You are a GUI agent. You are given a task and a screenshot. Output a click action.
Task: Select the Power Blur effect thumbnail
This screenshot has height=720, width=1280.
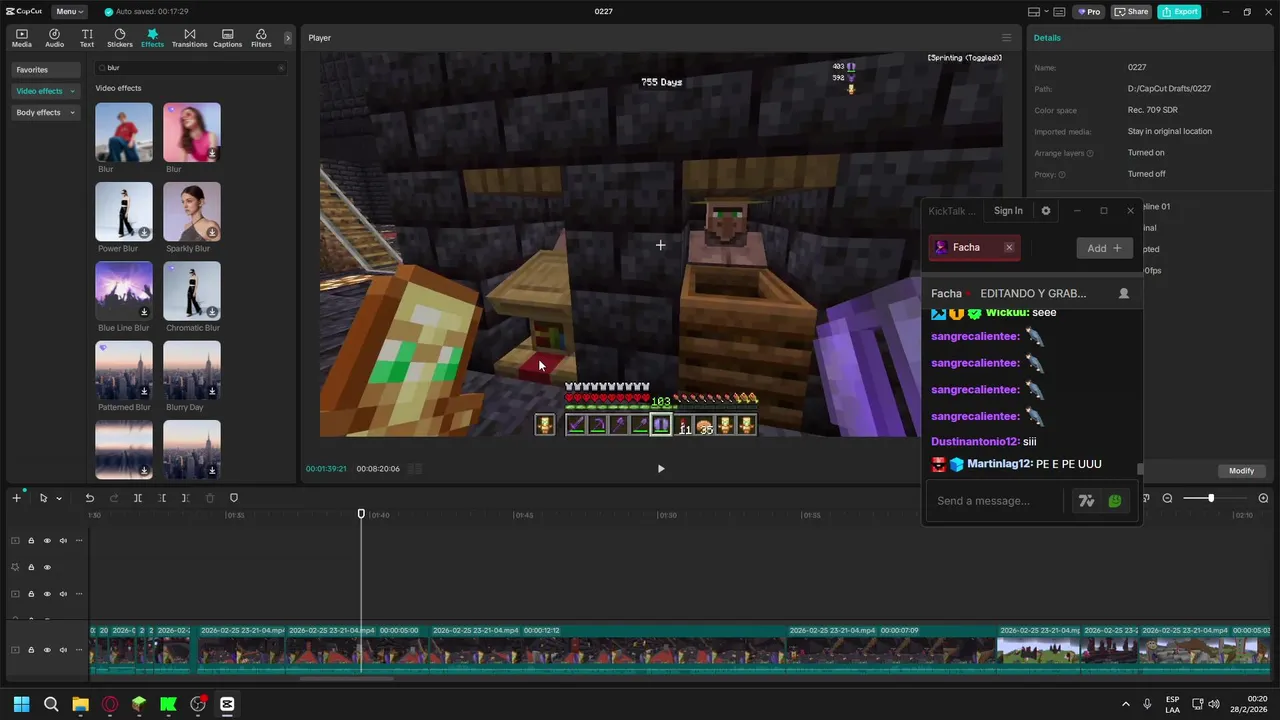tap(124, 211)
